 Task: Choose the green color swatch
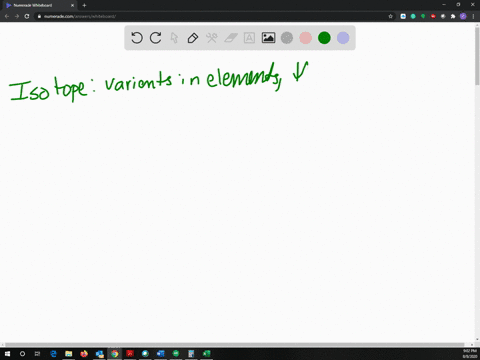click(x=324, y=38)
